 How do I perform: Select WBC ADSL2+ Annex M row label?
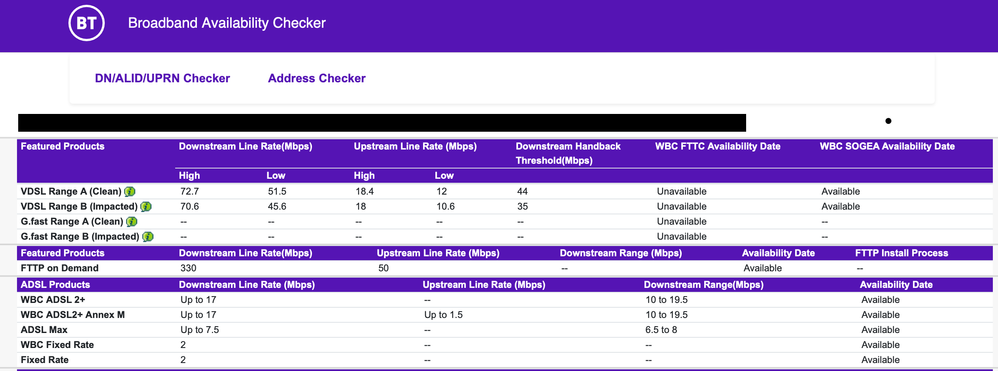tap(73, 314)
